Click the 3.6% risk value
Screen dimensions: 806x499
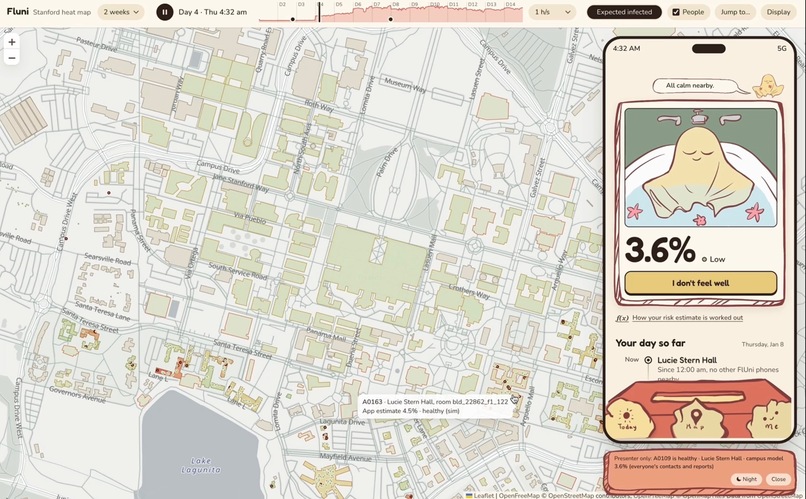660,250
